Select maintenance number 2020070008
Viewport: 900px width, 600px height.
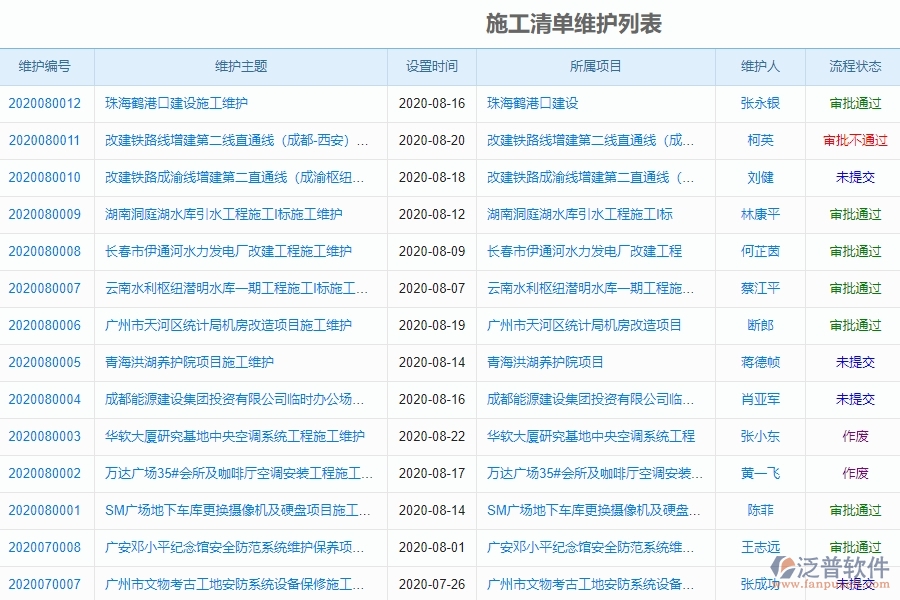click(45, 547)
